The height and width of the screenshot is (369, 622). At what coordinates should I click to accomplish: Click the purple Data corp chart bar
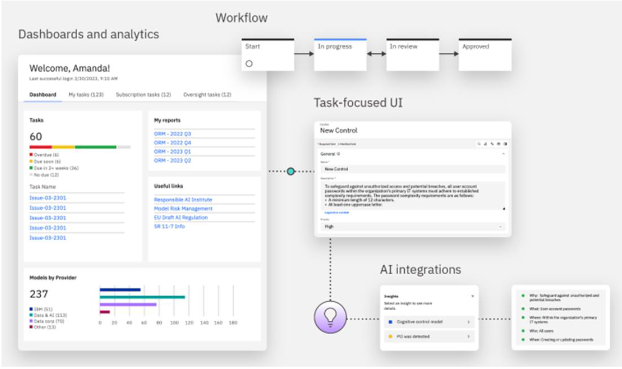click(x=128, y=304)
